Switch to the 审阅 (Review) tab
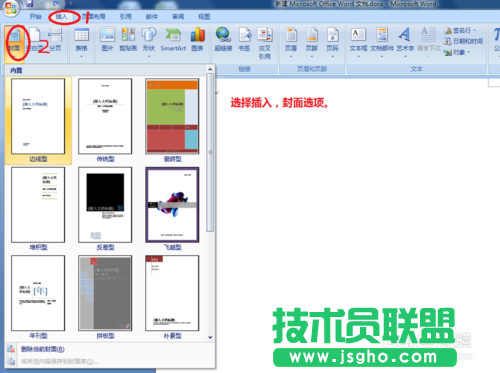 click(x=178, y=16)
